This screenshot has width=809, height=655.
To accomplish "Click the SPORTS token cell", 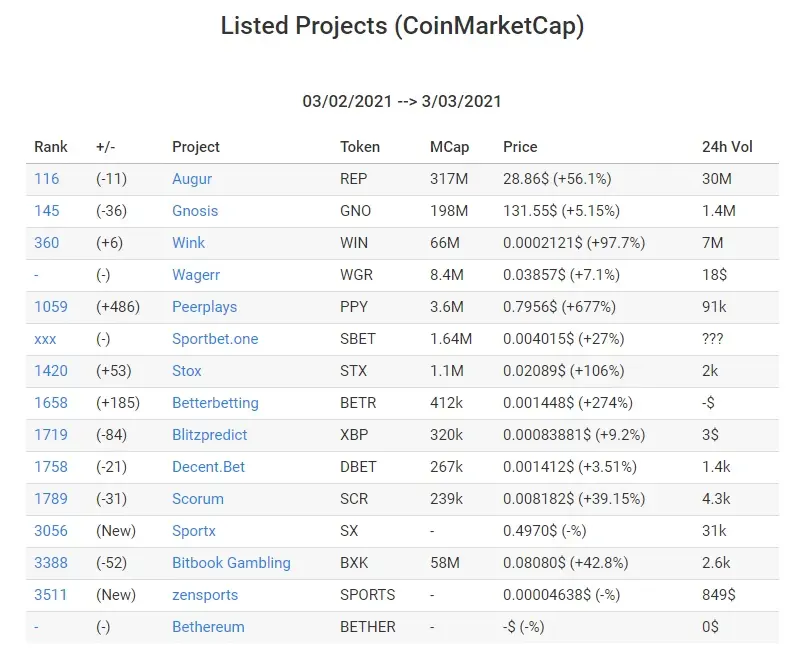I will point(367,595).
